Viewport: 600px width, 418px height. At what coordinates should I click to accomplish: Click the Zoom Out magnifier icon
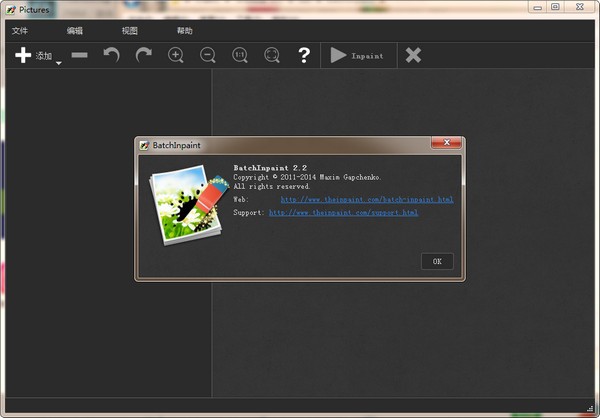tap(208, 56)
